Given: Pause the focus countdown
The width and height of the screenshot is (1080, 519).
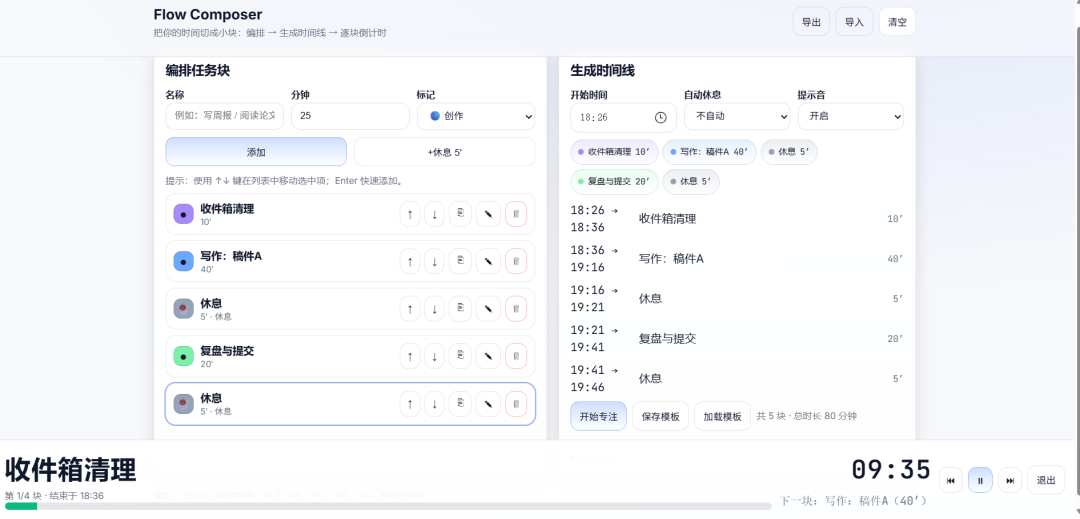Looking at the screenshot, I should 980,480.
